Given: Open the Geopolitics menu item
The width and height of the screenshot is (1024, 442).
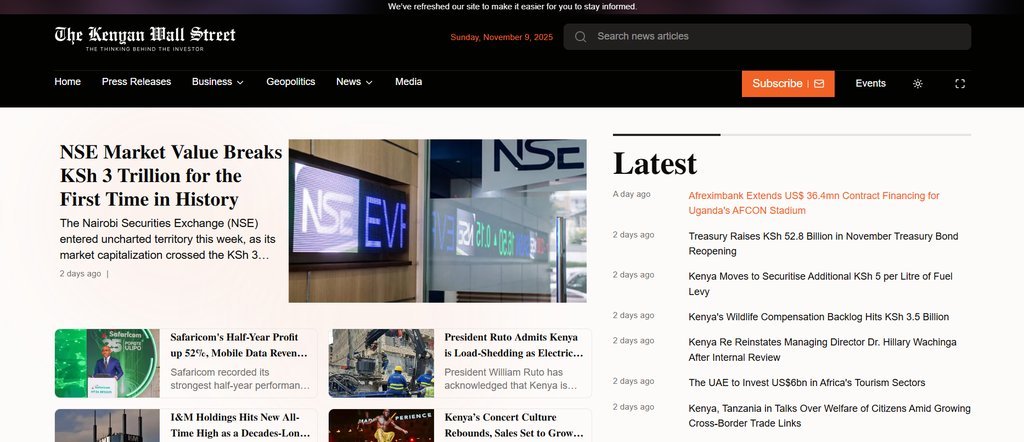Looking at the screenshot, I should 291,82.
